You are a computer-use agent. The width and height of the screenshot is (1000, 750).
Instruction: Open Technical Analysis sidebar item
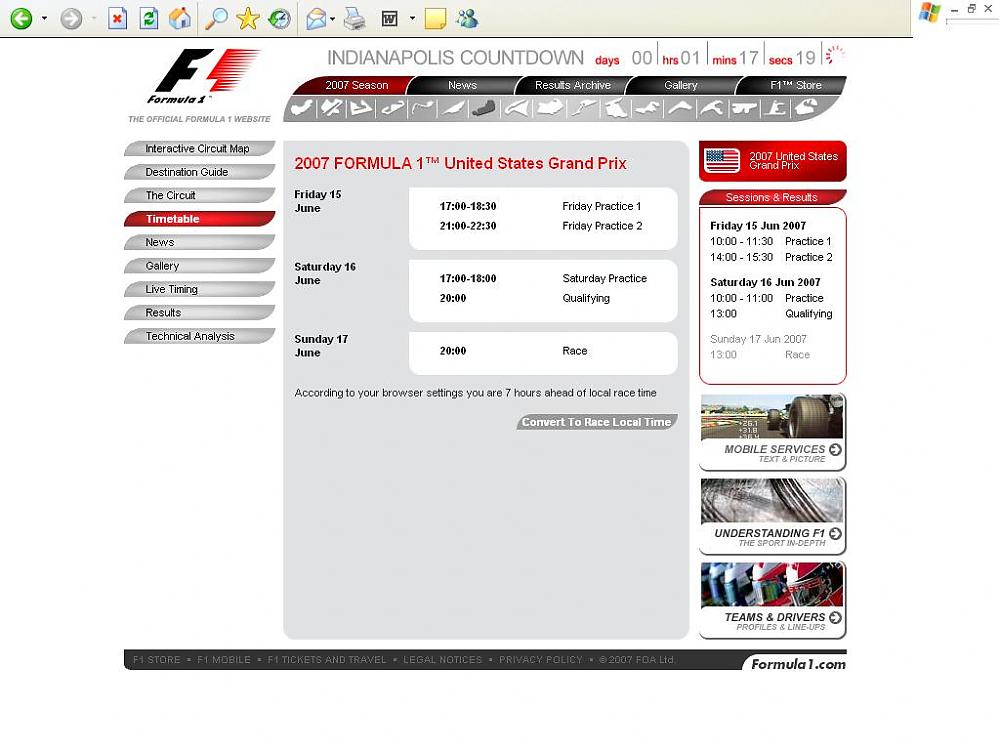click(x=200, y=336)
